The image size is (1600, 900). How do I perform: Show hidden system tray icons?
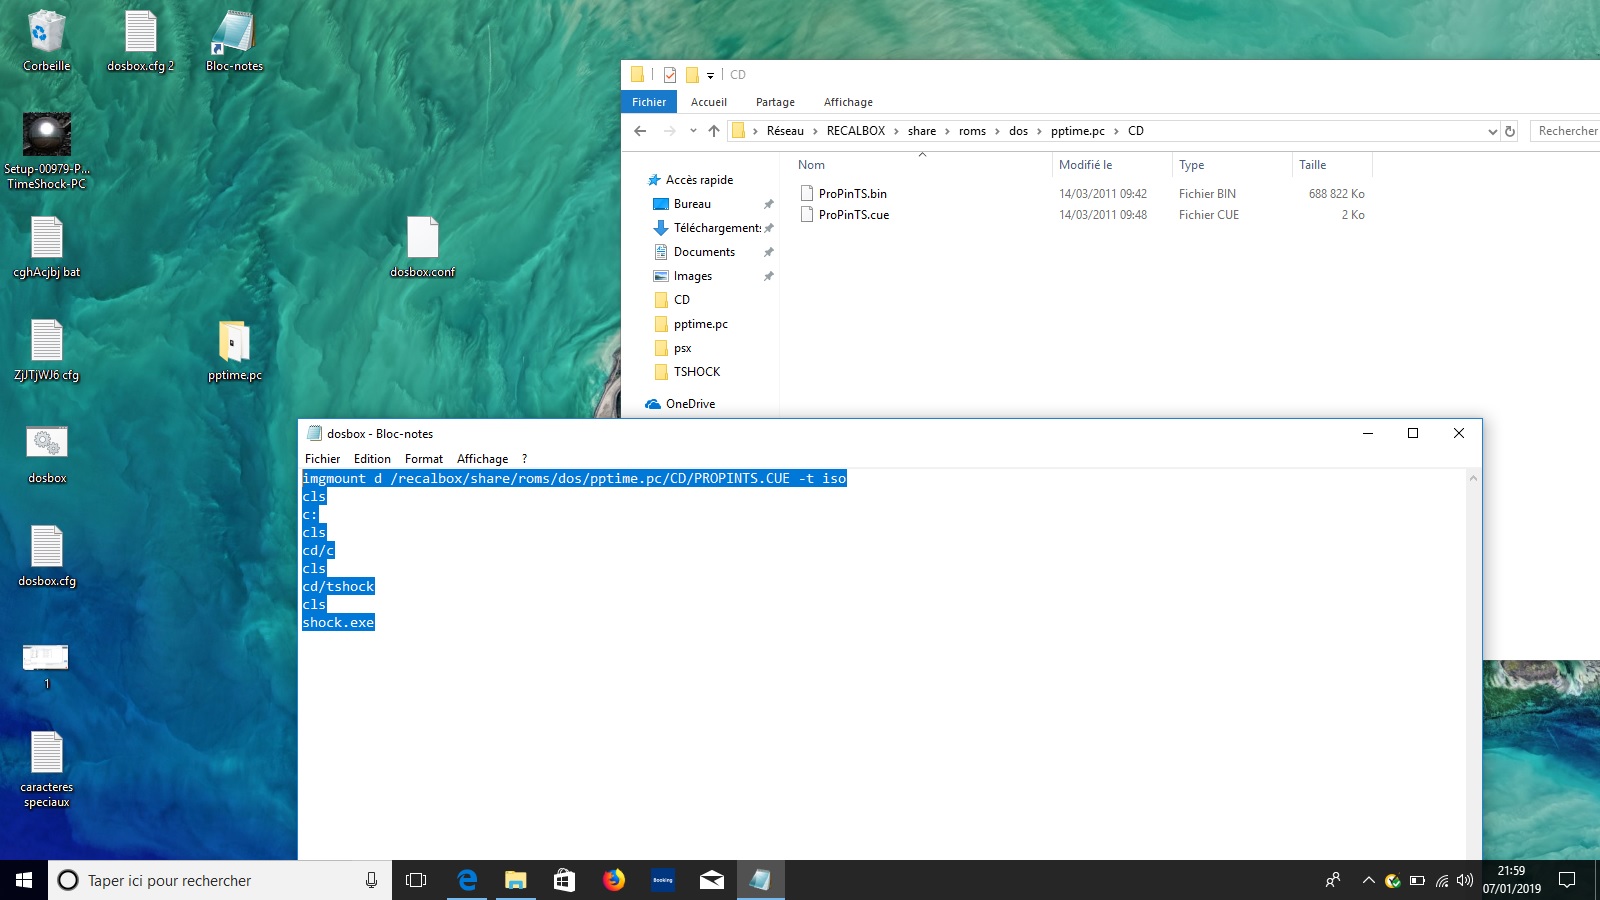(x=1368, y=880)
